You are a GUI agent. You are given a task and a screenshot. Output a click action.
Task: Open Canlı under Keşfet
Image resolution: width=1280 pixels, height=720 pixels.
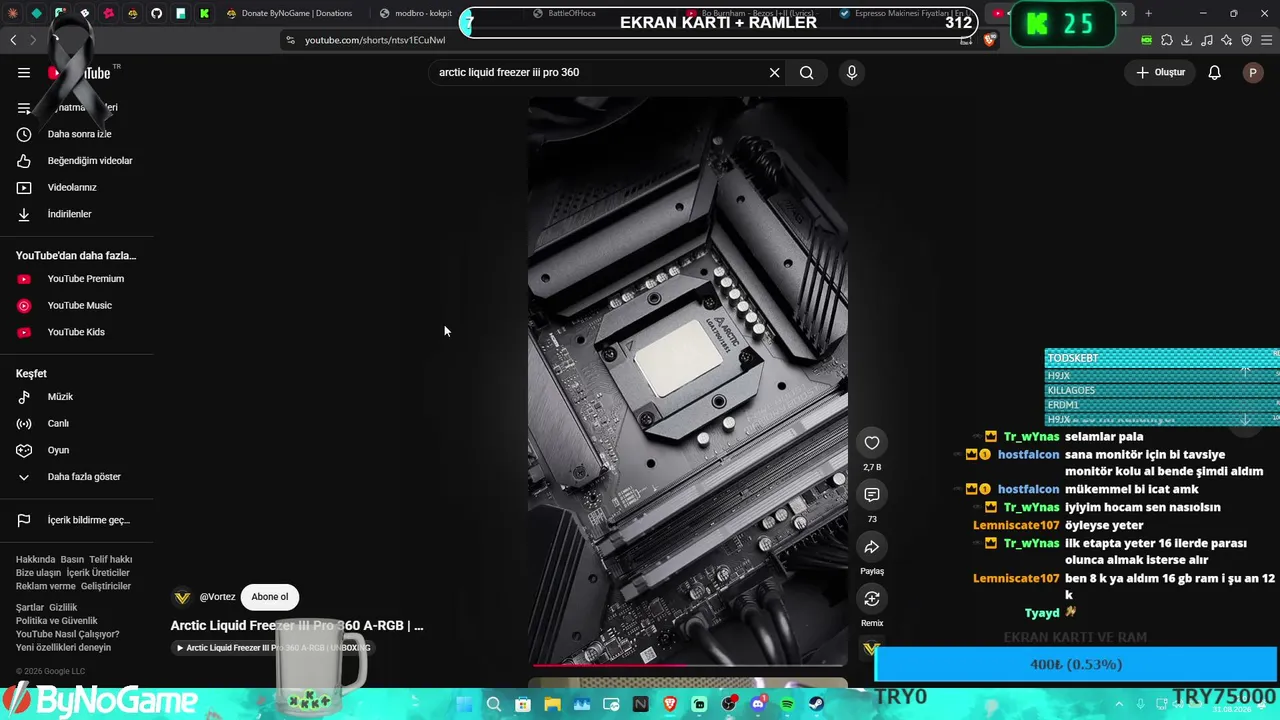click(x=79, y=424)
